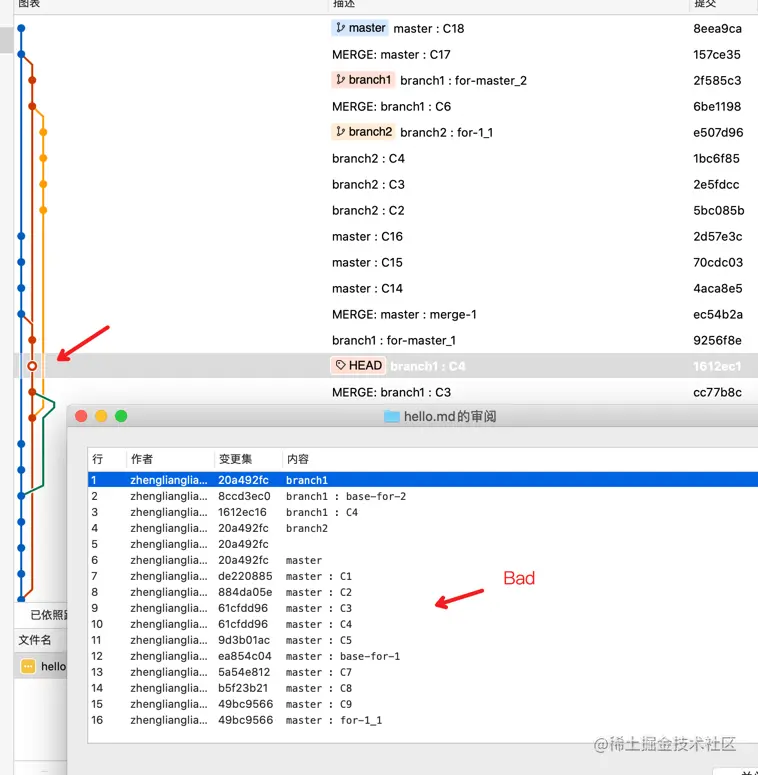Select blame line 'master : C1'
This screenshot has width=758, height=775.
pyautogui.click(x=422, y=576)
